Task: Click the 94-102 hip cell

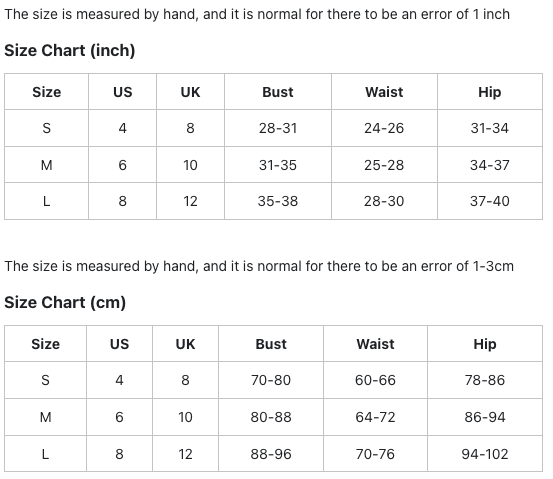Action: (485, 454)
